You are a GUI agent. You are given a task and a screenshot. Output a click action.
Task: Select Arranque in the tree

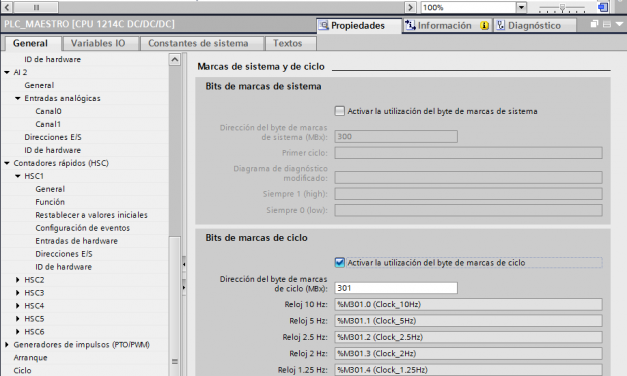click(x=30, y=358)
